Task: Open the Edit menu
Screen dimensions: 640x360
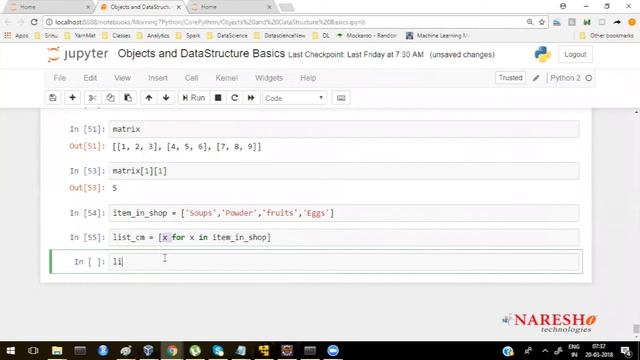Action: pyautogui.click(x=90, y=78)
